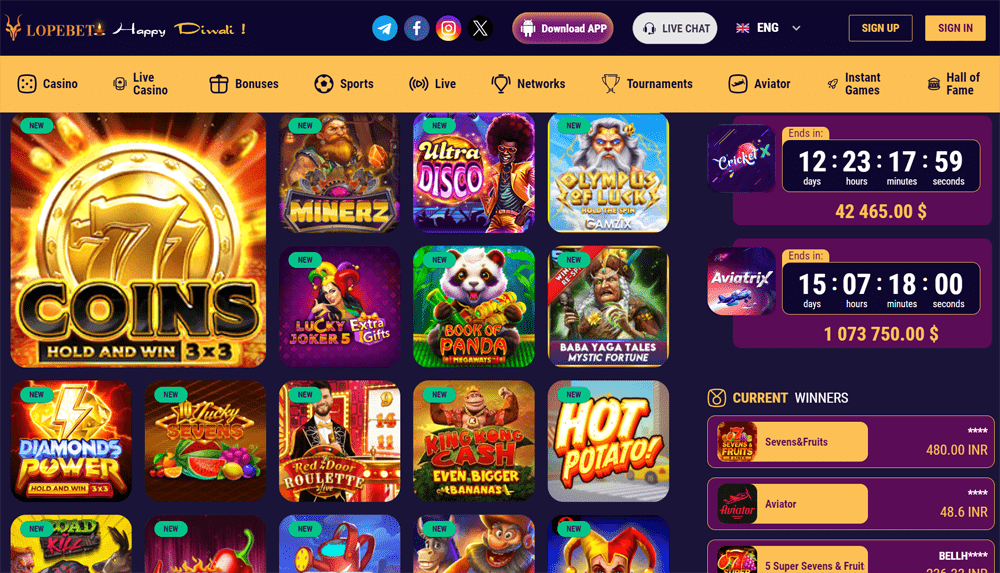Start a LIVE CHAT session
This screenshot has height=573, width=1000.
click(675, 29)
